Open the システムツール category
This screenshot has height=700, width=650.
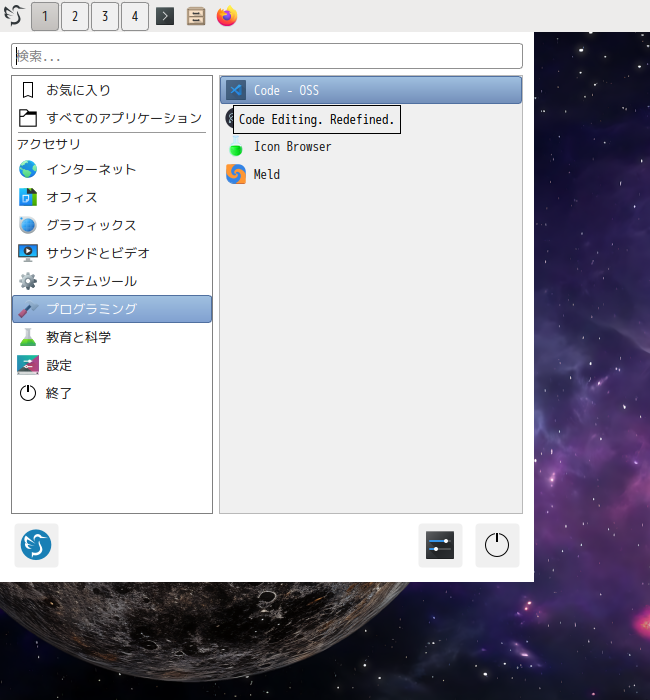tap(112, 281)
